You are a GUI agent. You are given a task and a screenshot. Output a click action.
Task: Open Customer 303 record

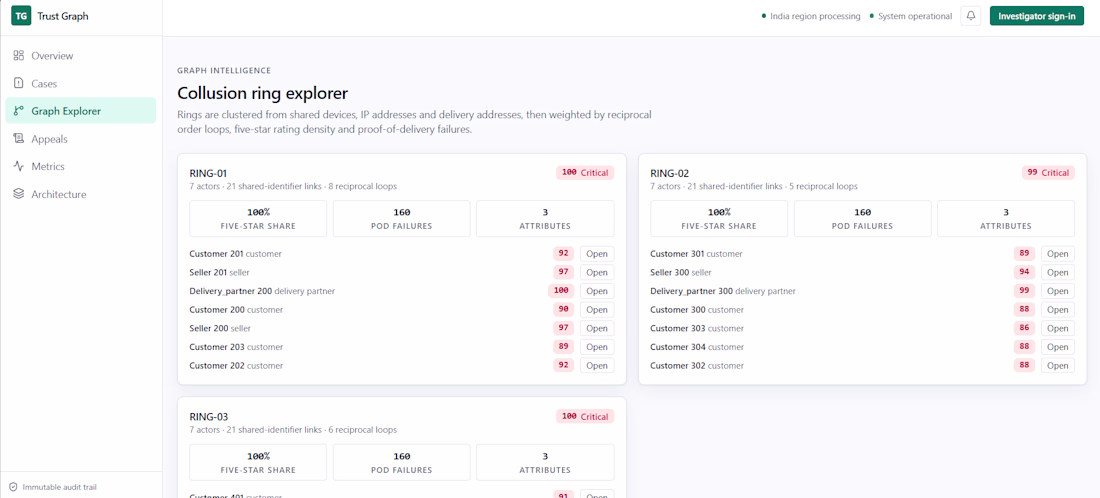(x=1058, y=328)
